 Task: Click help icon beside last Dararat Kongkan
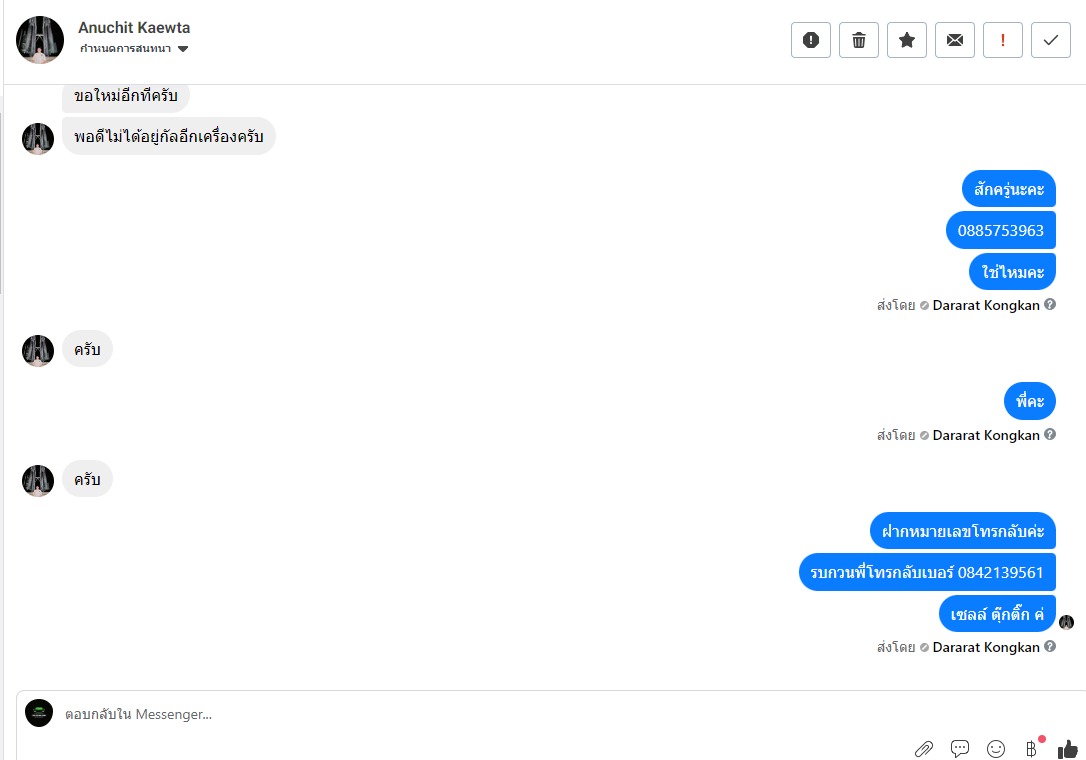click(1050, 646)
